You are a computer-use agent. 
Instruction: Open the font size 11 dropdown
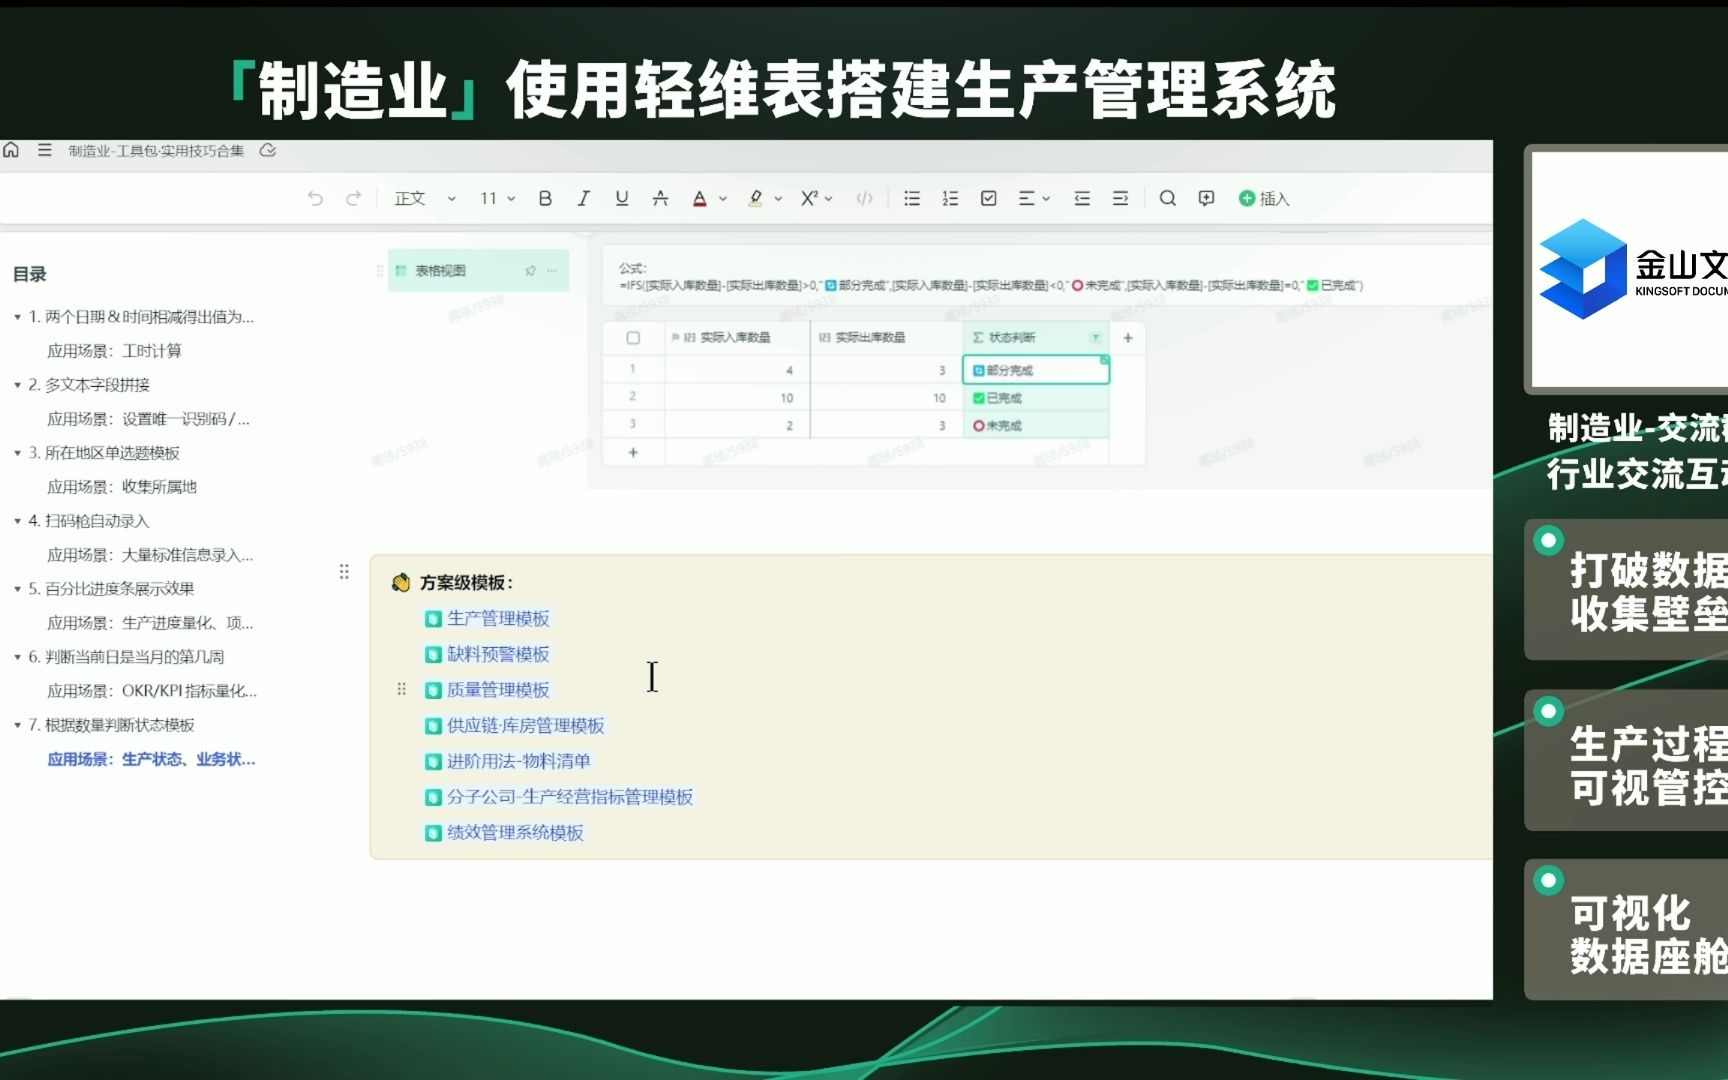click(x=497, y=198)
